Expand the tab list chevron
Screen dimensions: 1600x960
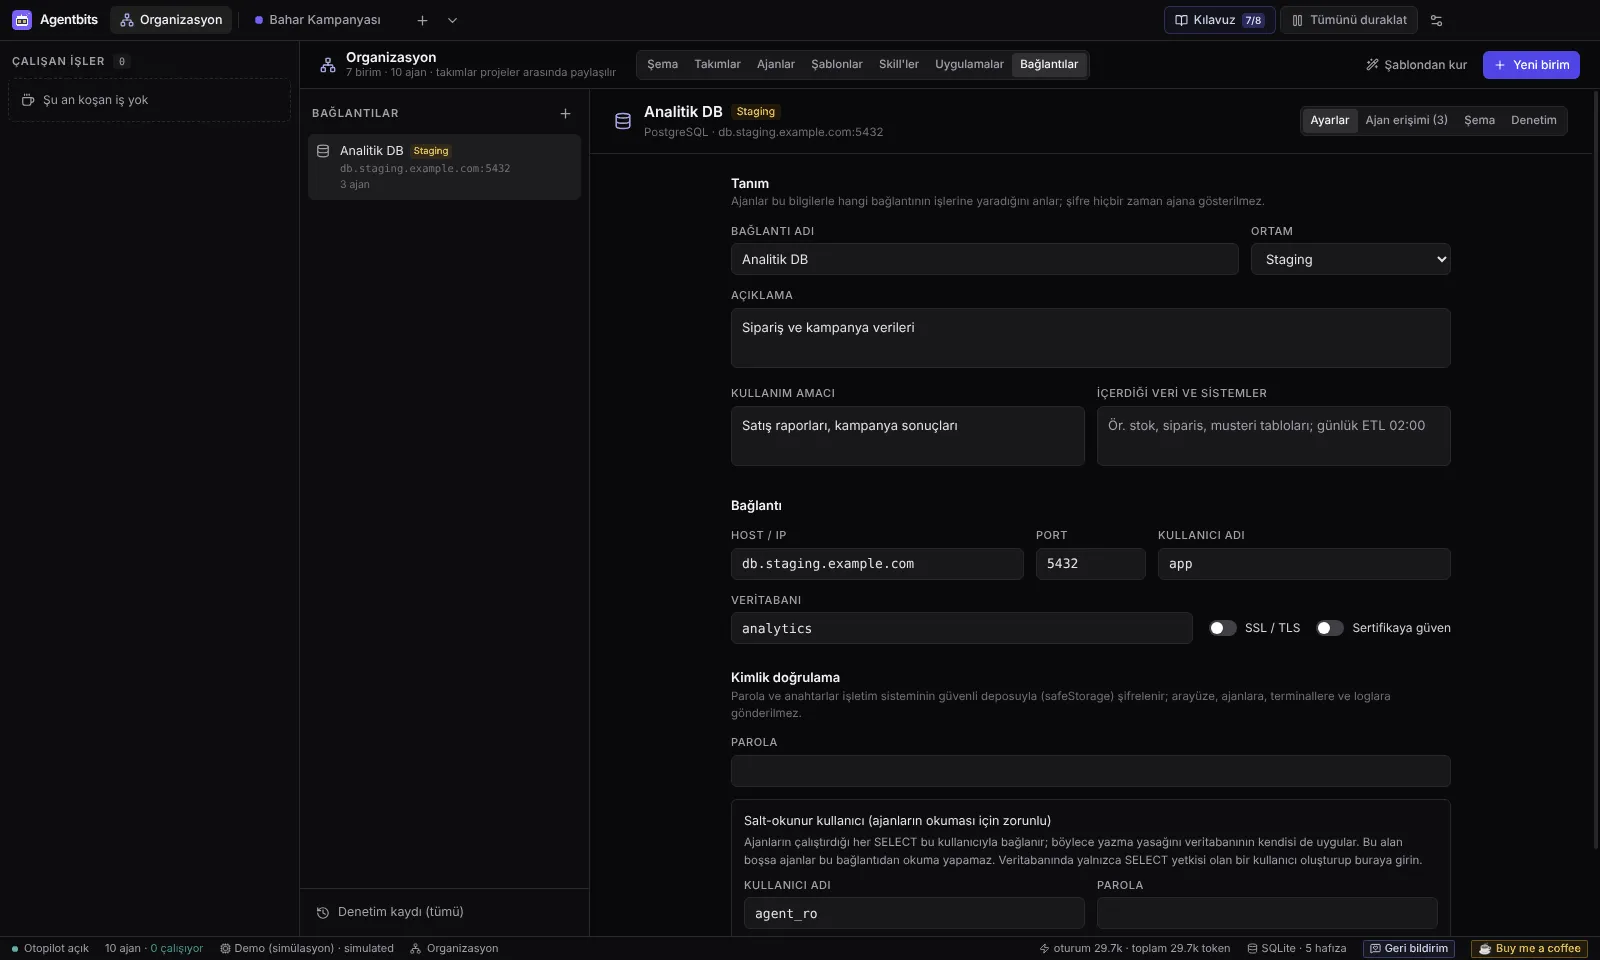click(452, 20)
